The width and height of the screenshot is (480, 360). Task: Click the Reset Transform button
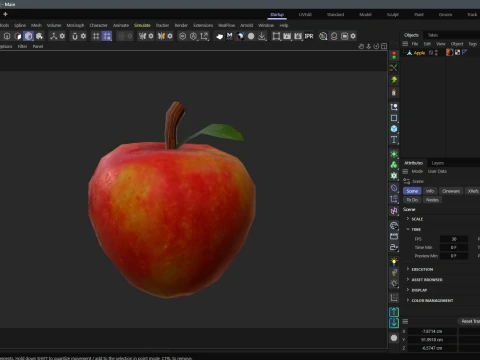click(469, 321)
